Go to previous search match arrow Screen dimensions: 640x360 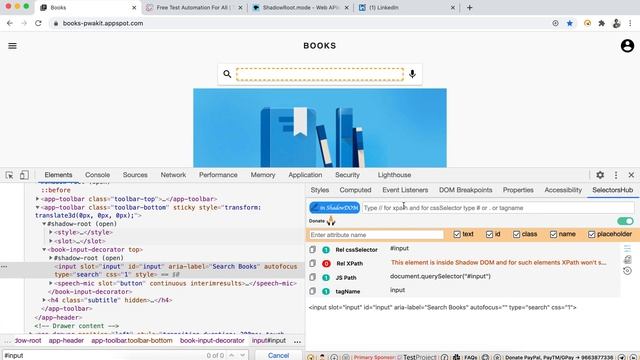pyautogui.click(x=231, y=355)
